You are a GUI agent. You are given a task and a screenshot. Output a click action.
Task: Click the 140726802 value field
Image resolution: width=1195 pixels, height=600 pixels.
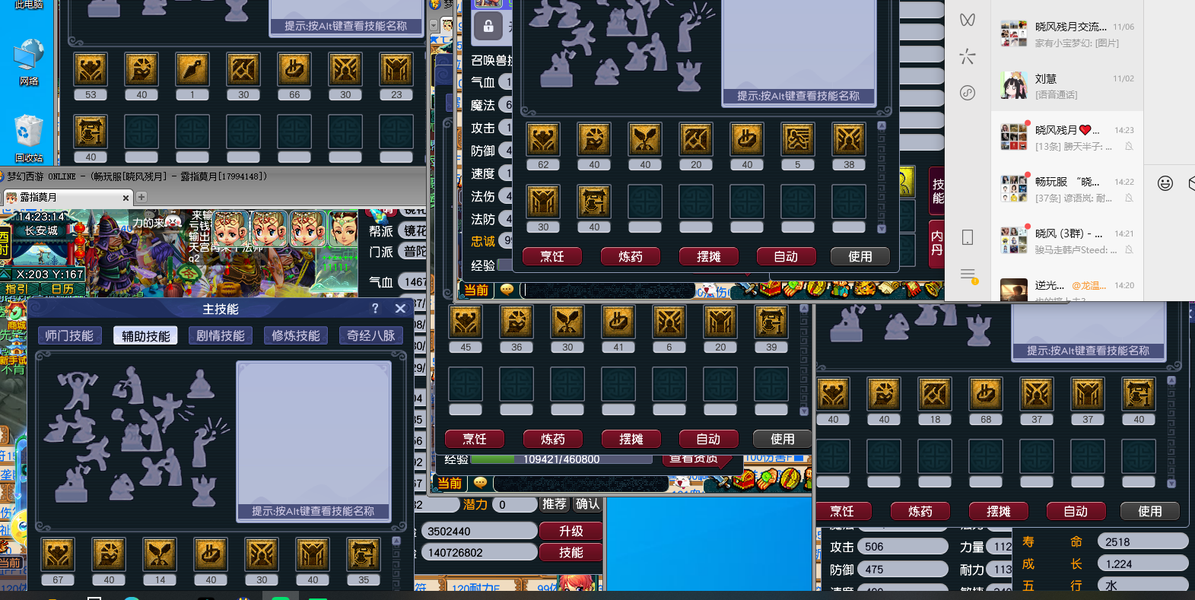pos(480,552)
